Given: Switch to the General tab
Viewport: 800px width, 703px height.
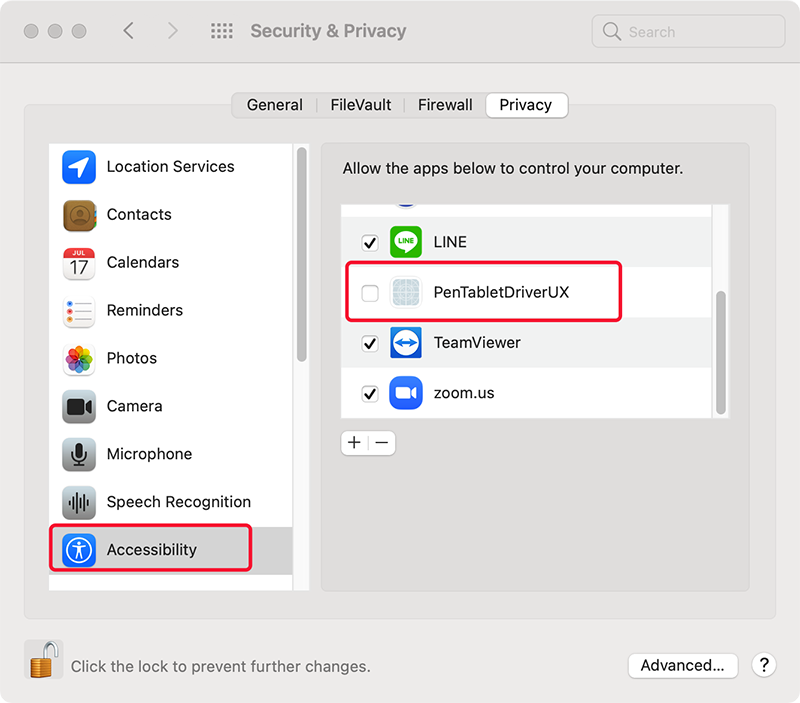Looking at the screenshot, I should coord(274,105).
